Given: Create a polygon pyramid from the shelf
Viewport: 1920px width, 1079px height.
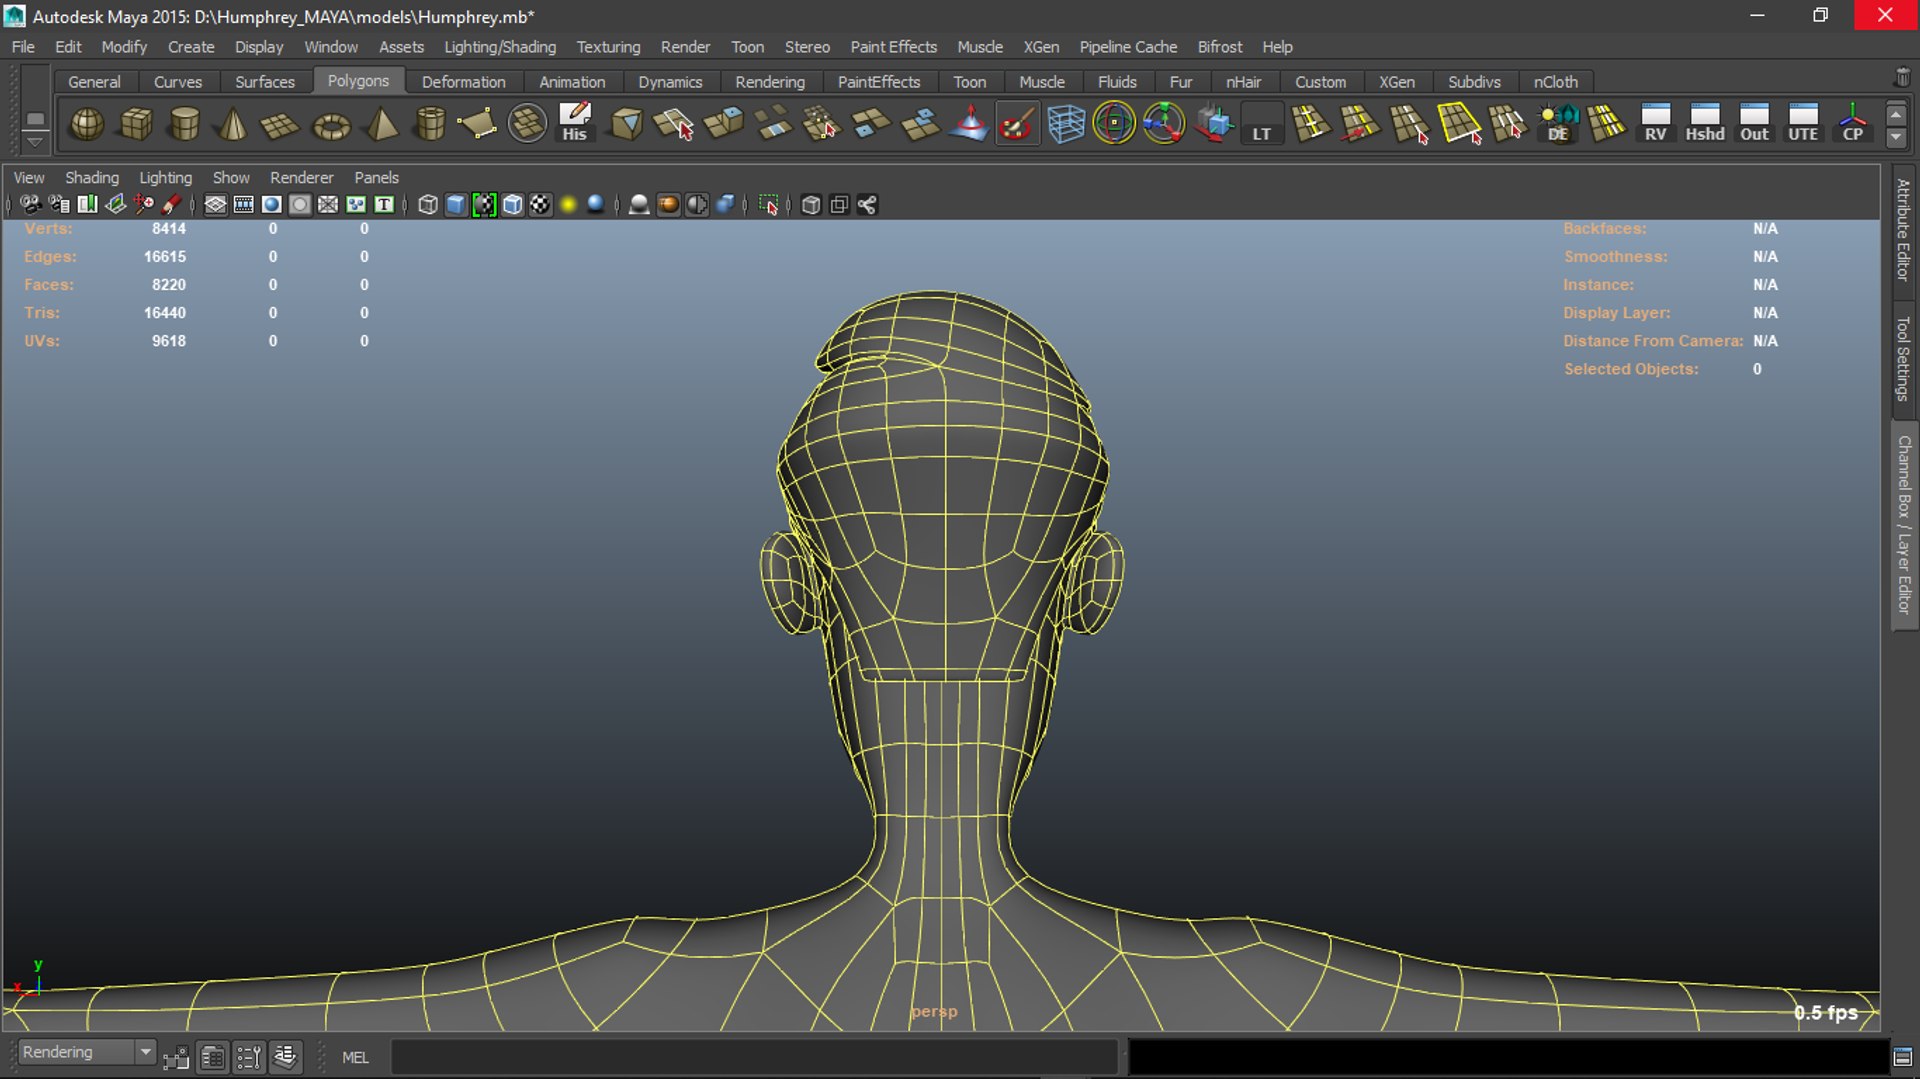Looking at the screenshot, I should point(381,124).
